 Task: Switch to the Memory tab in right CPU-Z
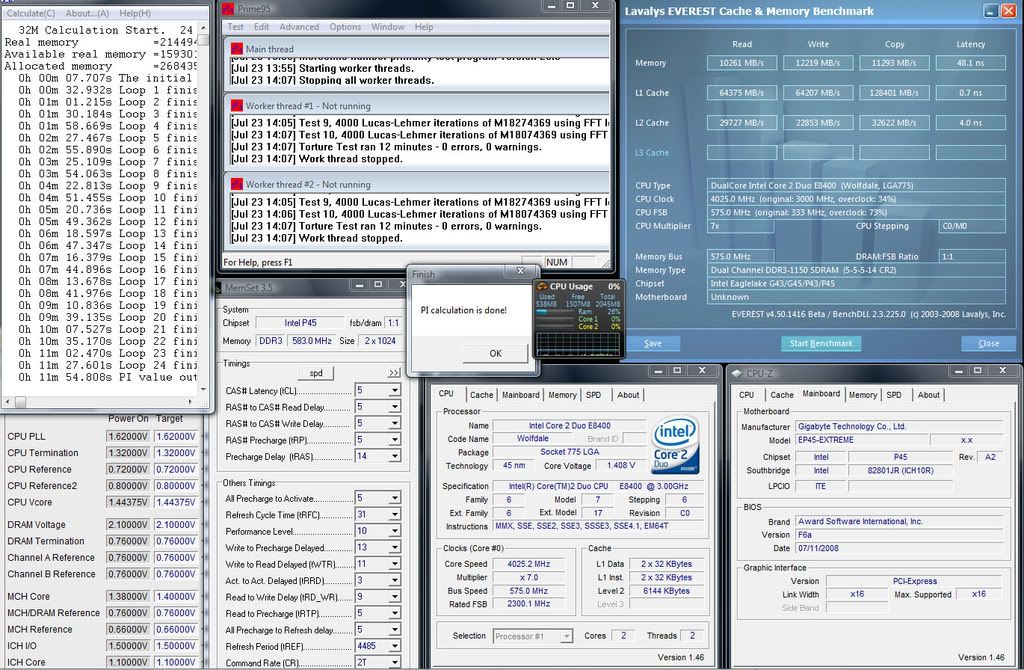(x=863, y=395)
